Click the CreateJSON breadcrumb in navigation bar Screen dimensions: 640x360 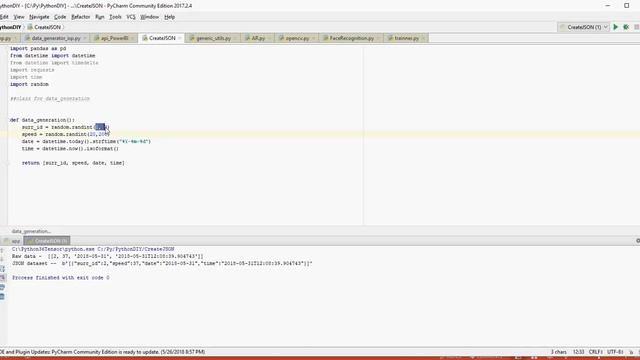44,27
